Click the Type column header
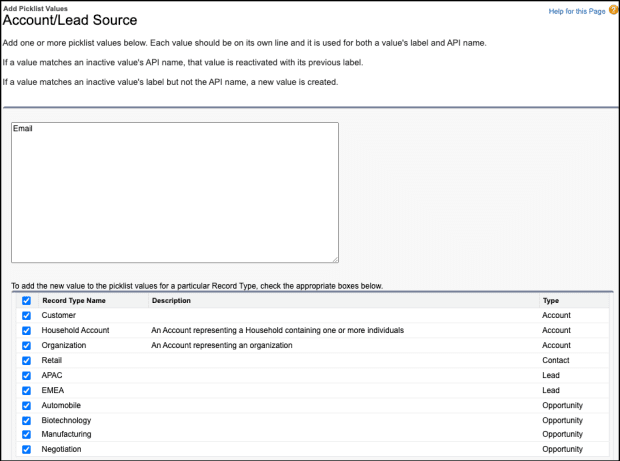Viewport: 620px width, 461px height. click(x=550, y=300)
